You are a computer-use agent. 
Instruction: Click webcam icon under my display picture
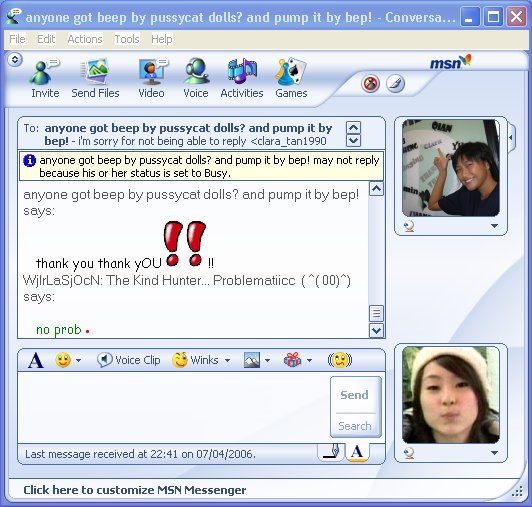tap(409, 453)
